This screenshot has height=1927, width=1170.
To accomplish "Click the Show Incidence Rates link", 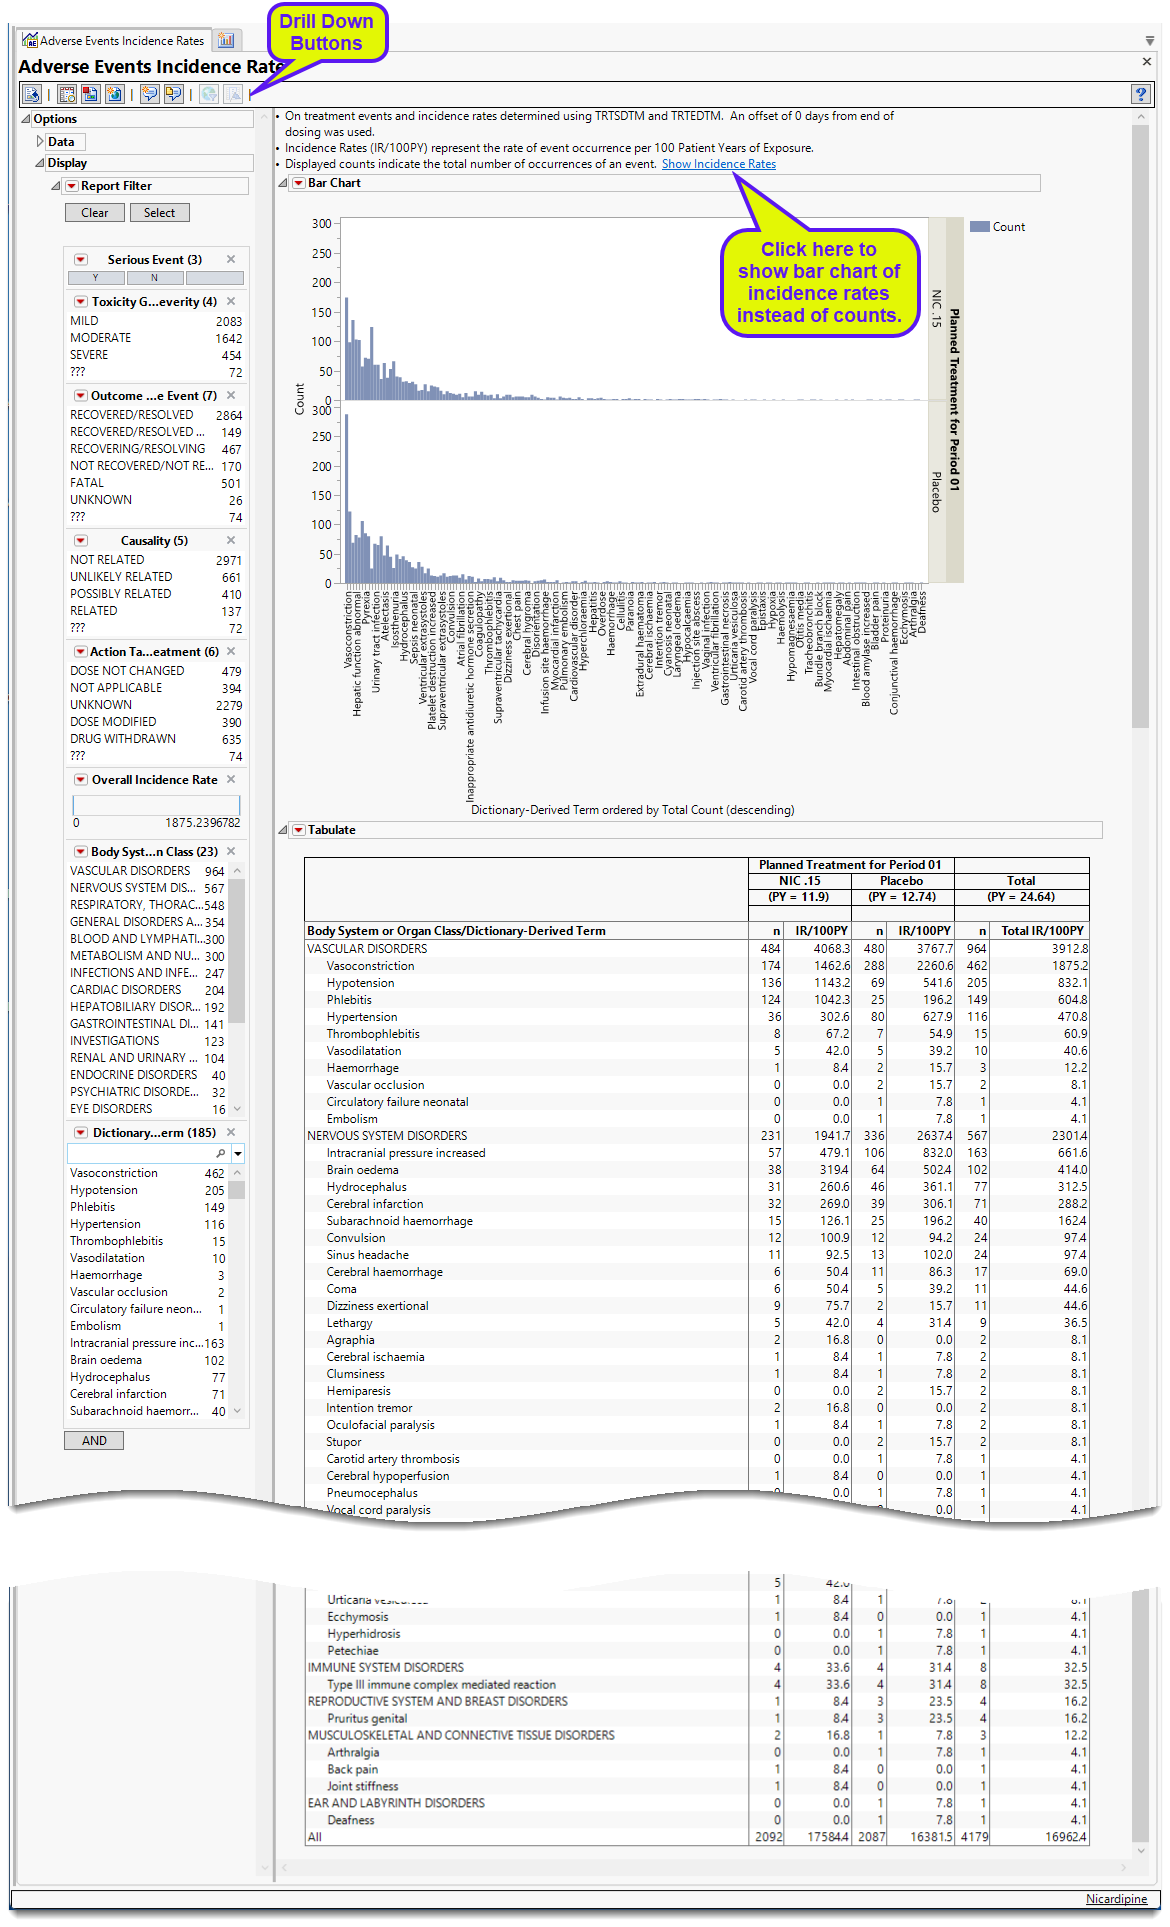I will [x=719, y=164].
